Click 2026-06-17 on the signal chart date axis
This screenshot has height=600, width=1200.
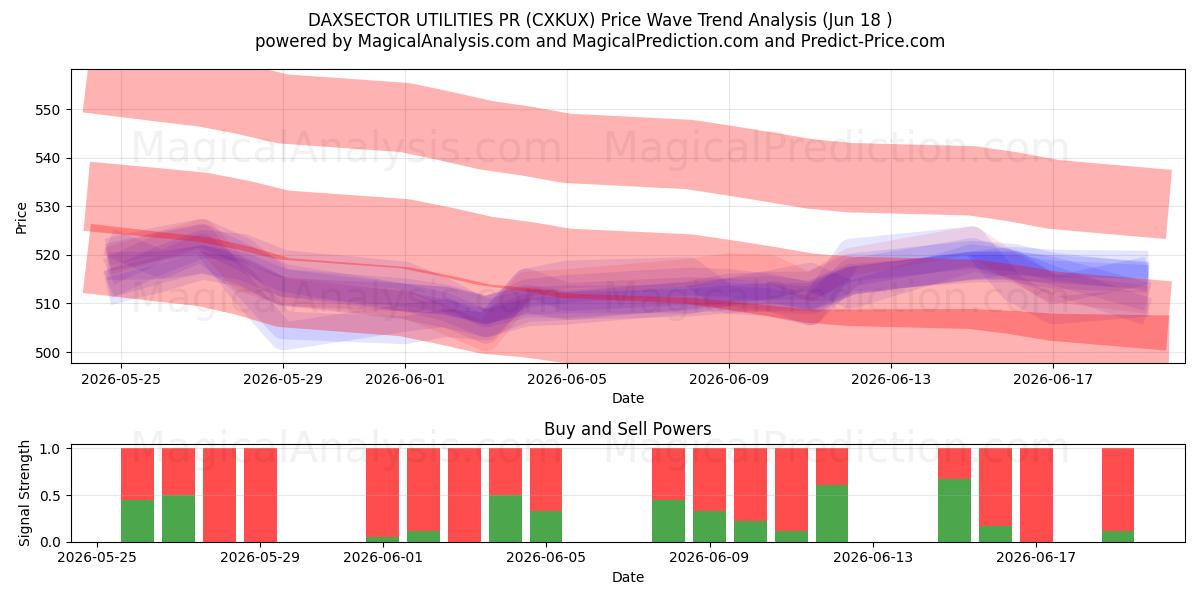pyautogui.click(x=1036, y=558)
